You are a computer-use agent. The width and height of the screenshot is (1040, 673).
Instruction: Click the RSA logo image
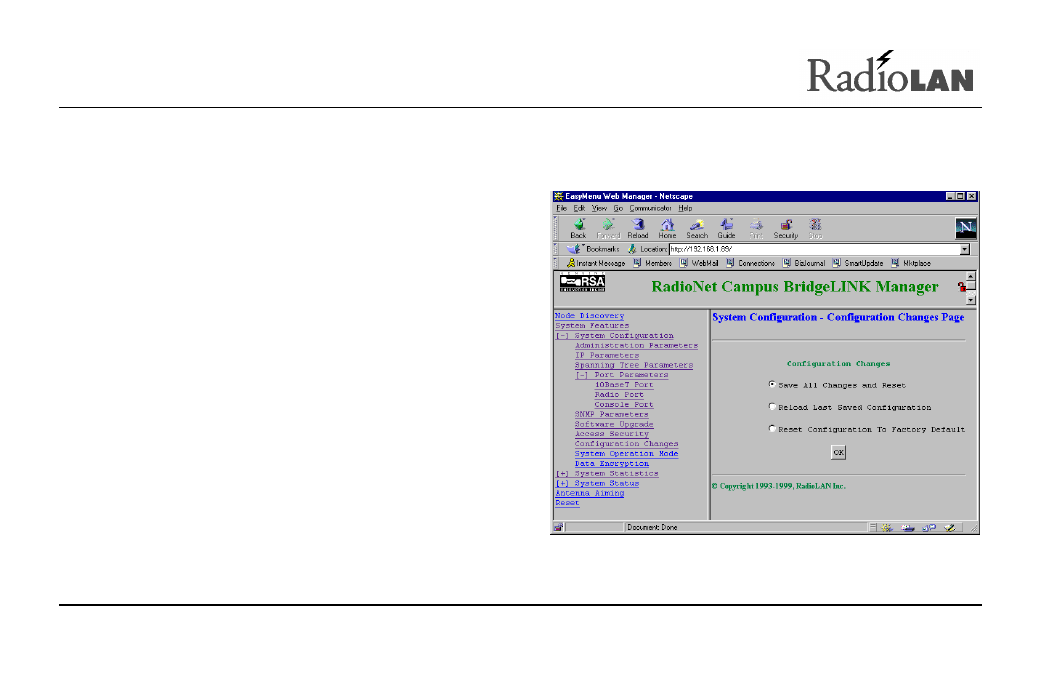point(582,282)
